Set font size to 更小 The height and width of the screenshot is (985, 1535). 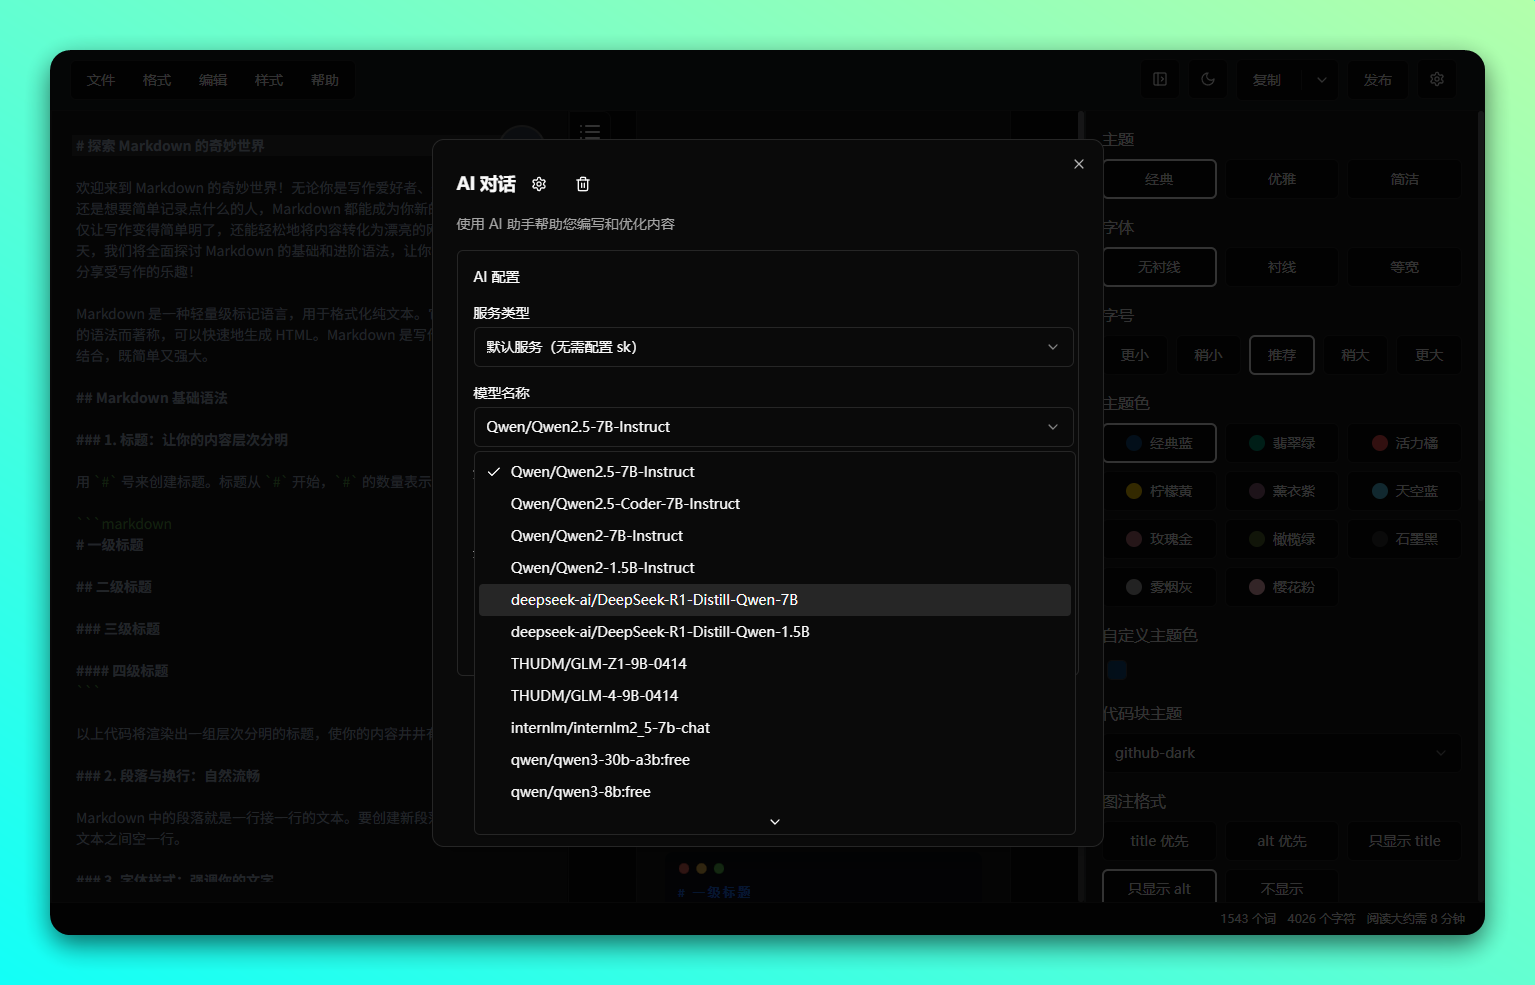[x=1135, y=355]
